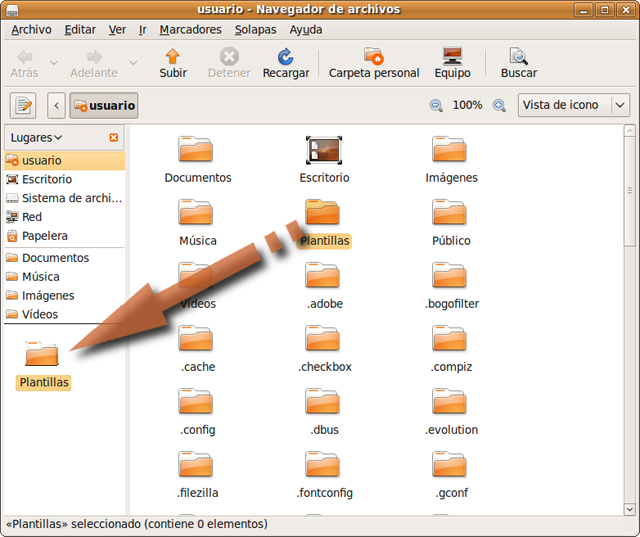Reload the folder with Recargar

(285, 57)
